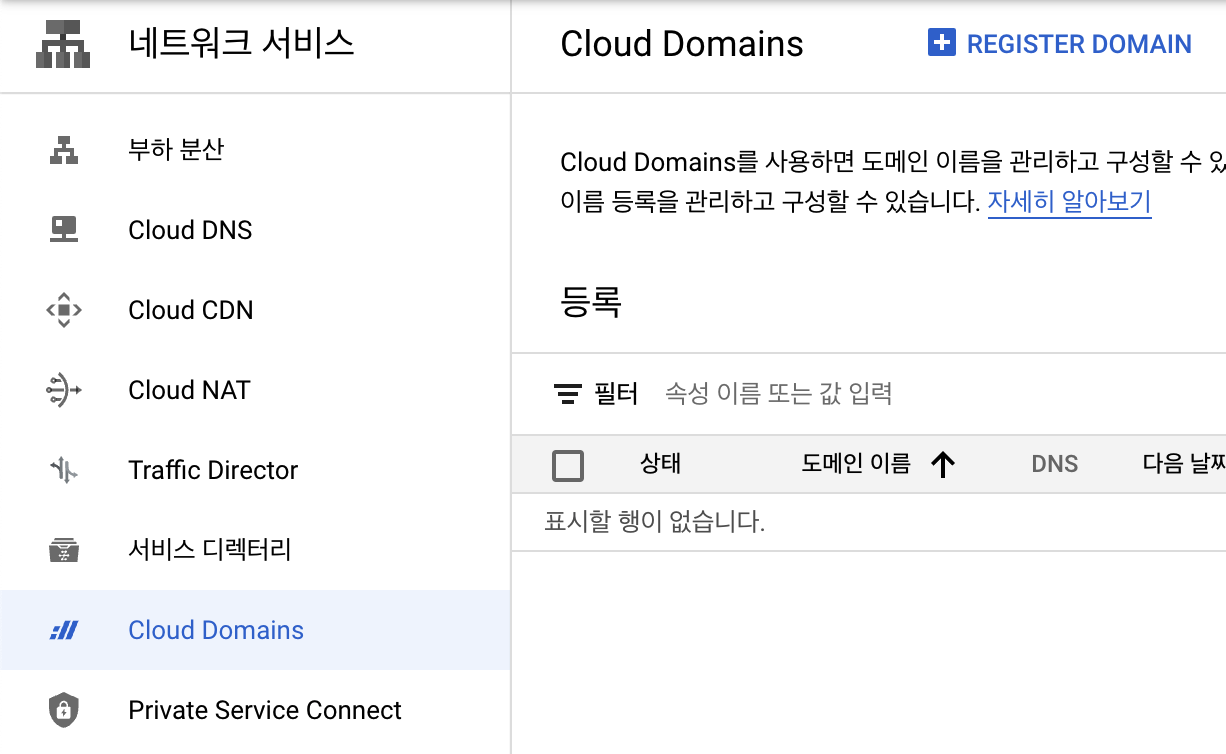1226x754 pixels.
Task: Click the 등록 section heading
Action: click(592, 301)
